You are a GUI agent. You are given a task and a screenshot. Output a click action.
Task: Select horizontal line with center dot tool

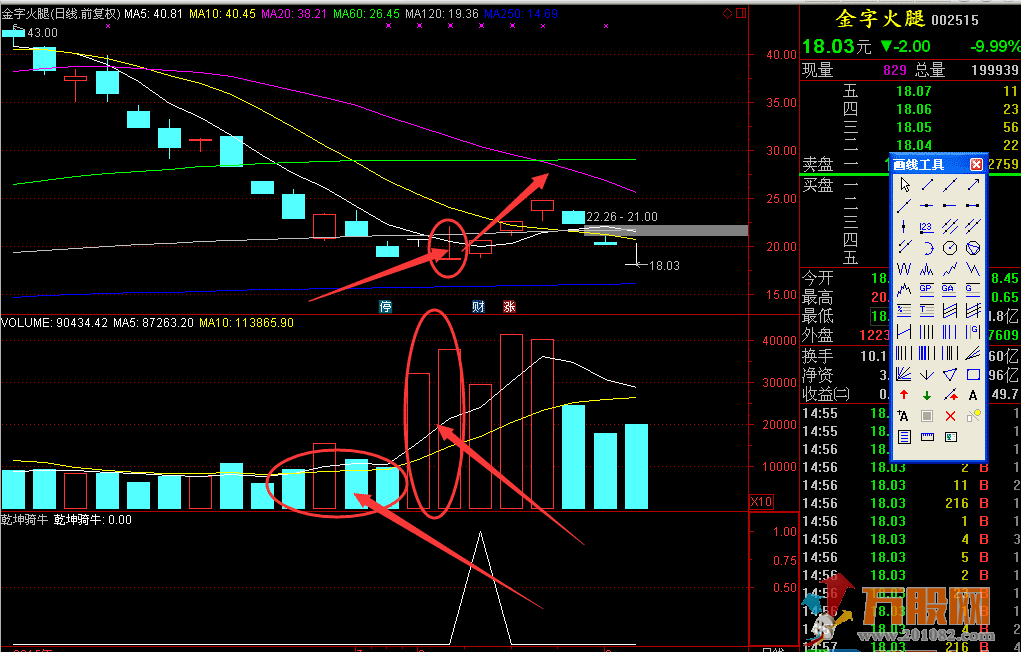click(x=927, y=206)
